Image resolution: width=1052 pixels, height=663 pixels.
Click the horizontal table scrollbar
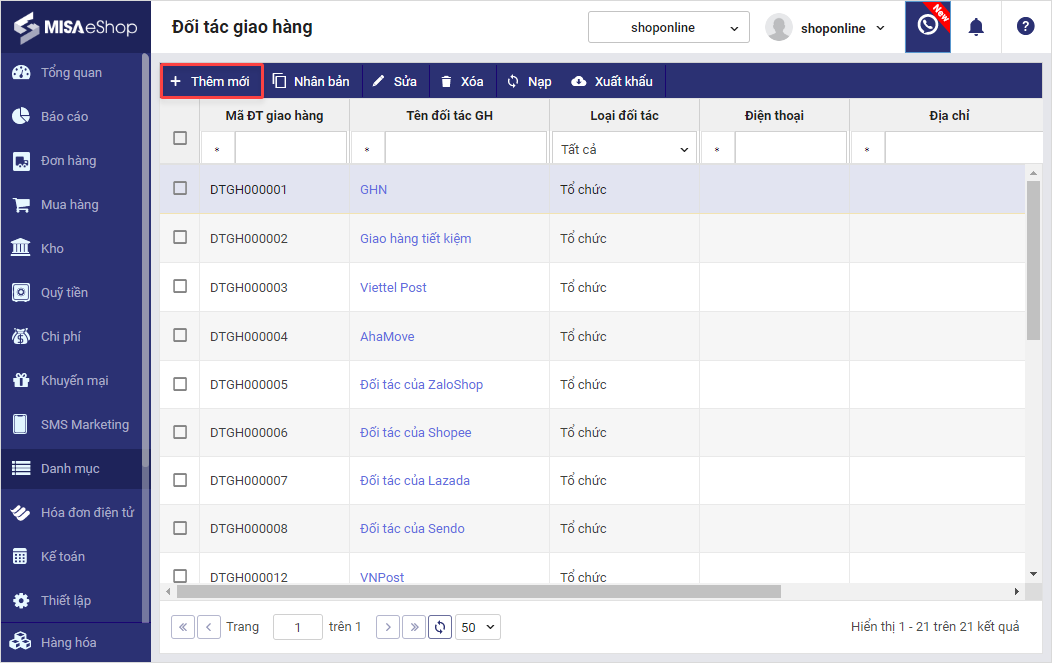click(x=480, y=591)
